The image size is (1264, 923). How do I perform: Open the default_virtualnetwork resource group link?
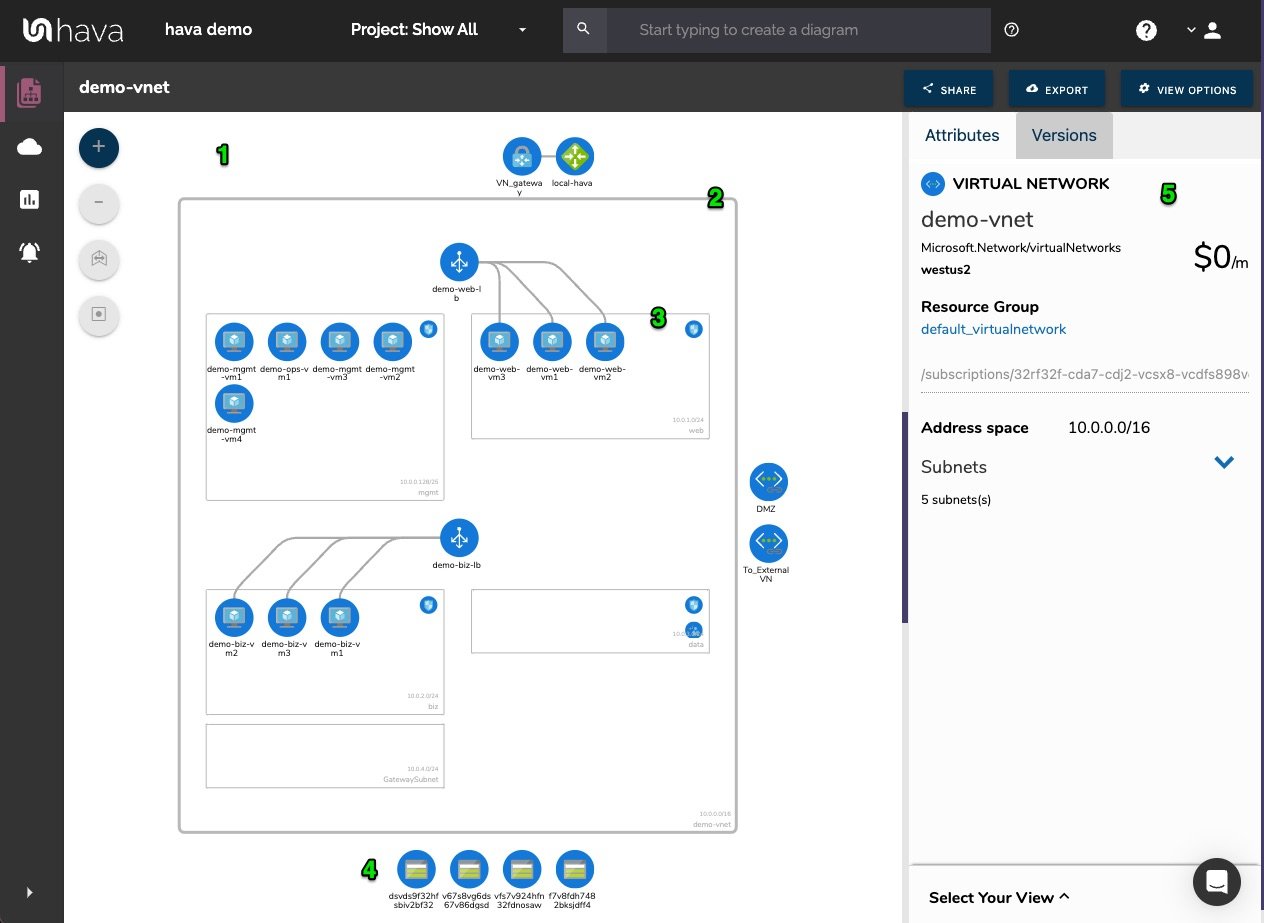(x=993, y=328)
